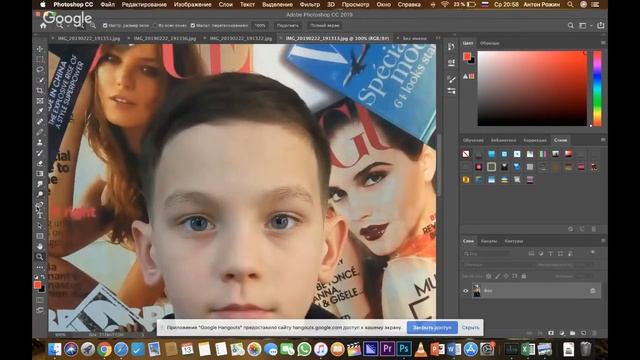Click the 'Полный экран' button
Viewport: 640px width, 360px height.
click(x=324, y=25)
